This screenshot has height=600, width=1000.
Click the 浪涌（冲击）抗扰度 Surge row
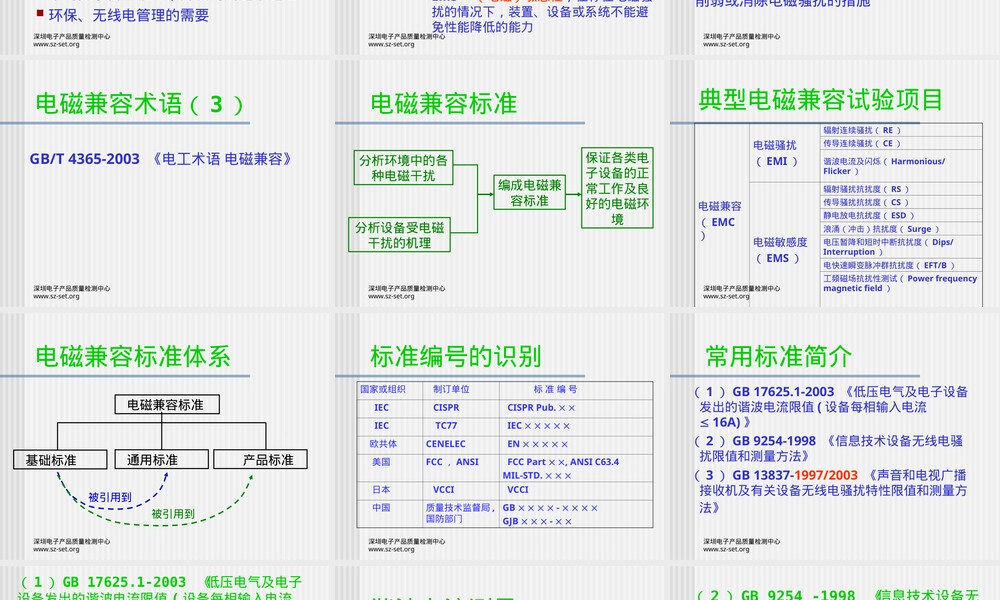click(901, 229)
